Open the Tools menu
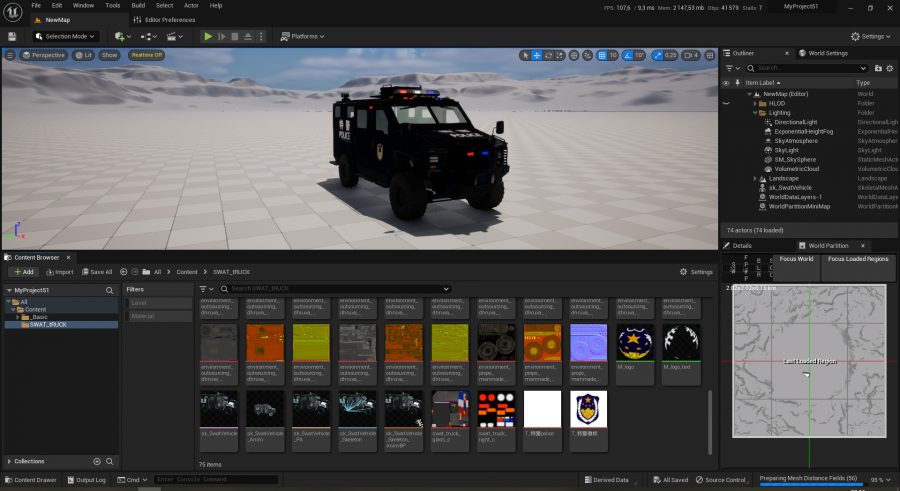Viewport: 900px width, 491px height. click(113, 5)
